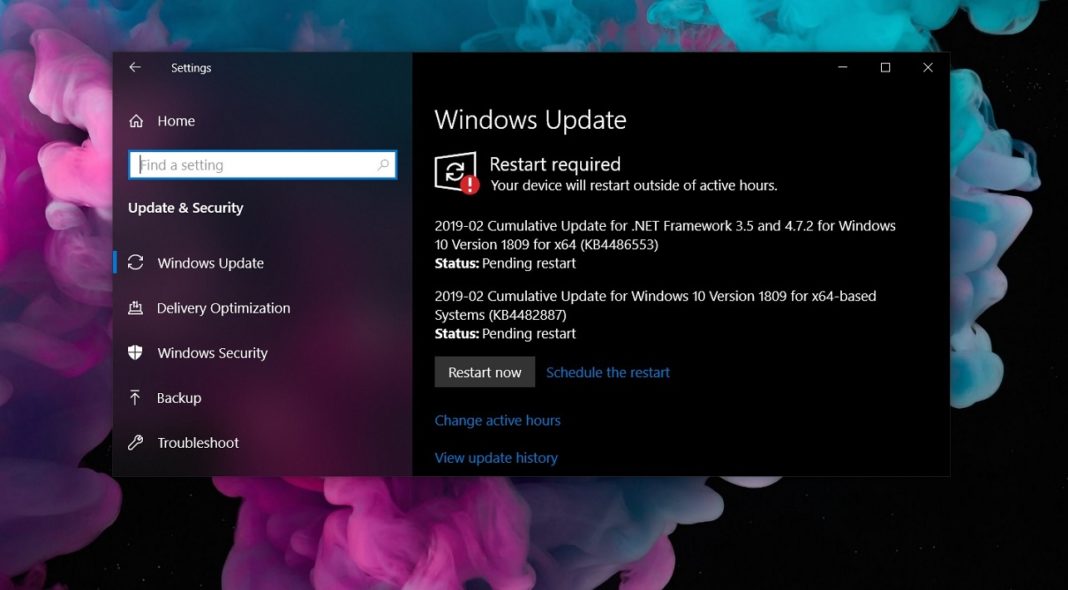Screen dimensions: 1068x590
Task: Open Change active hours
Action: (497, 420)
